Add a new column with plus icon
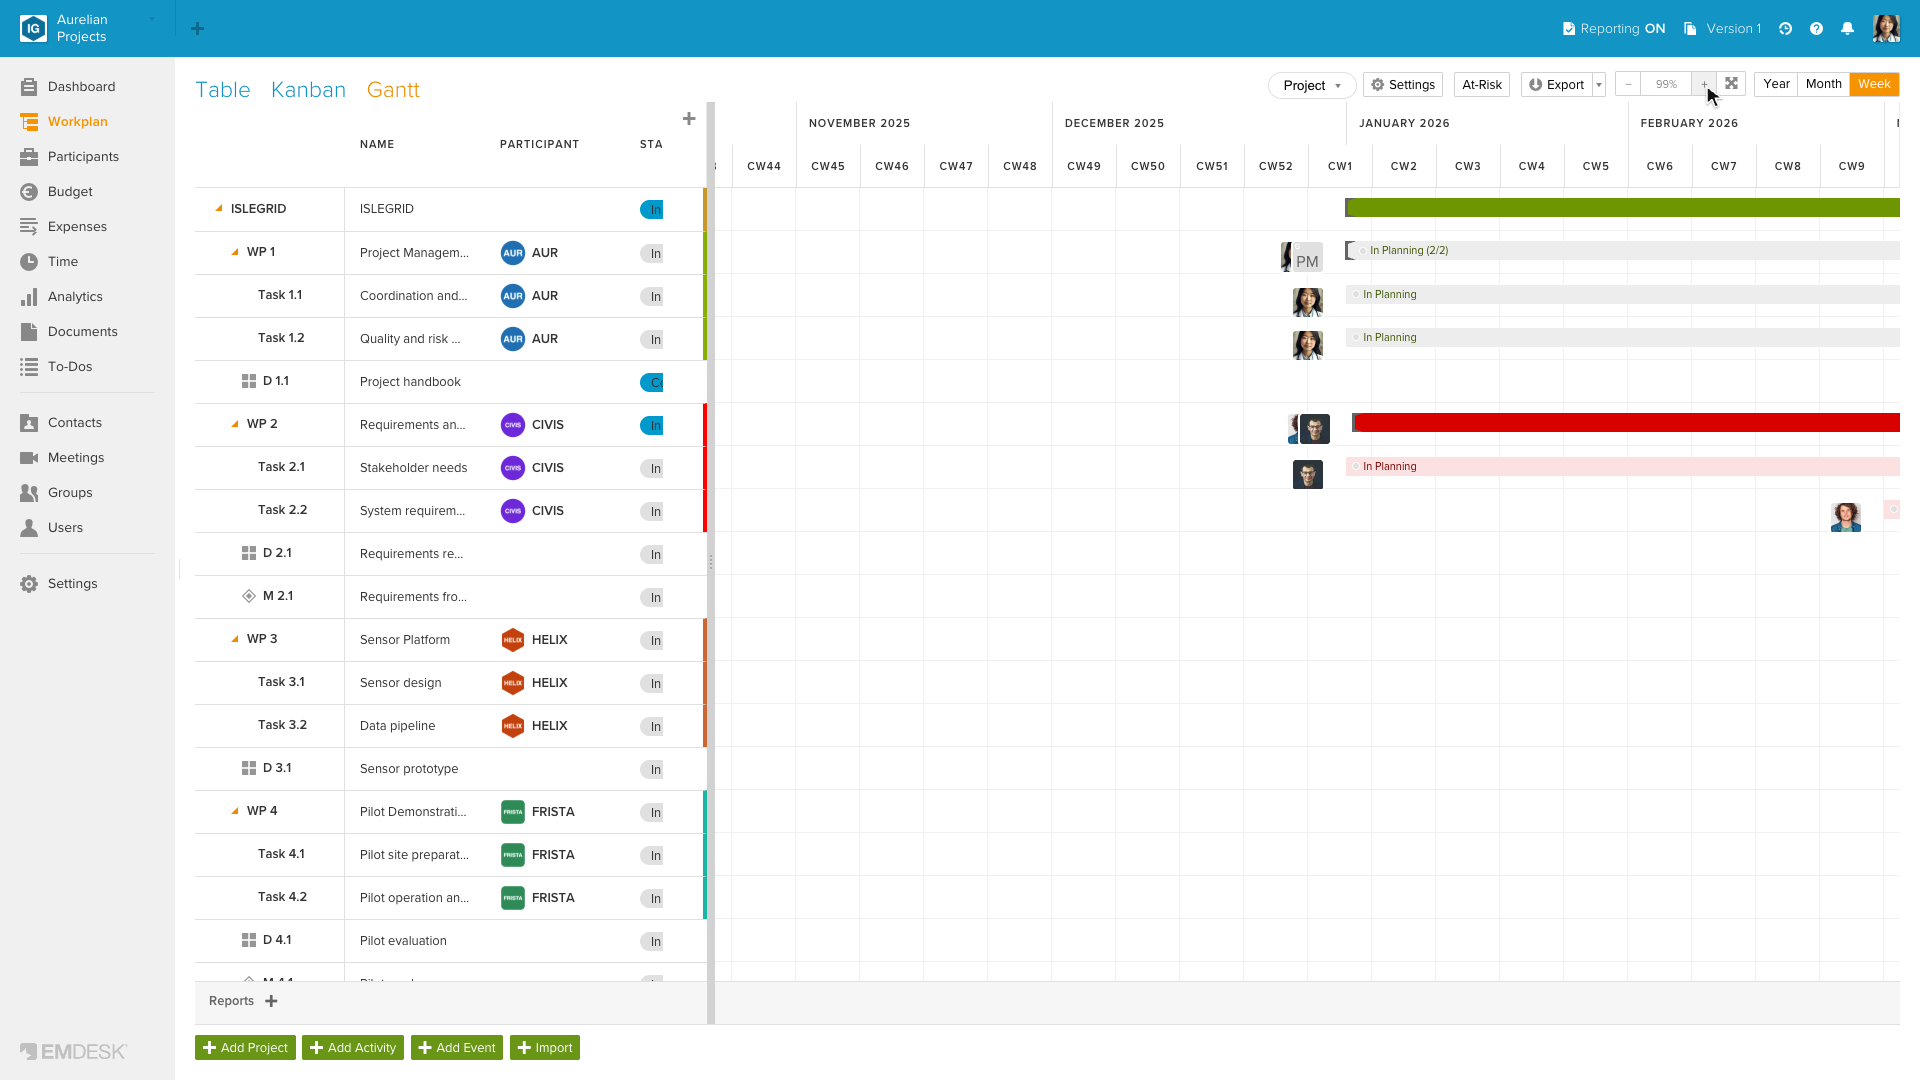1920x1080 pixels. pyautogui.click(x=689, y=119)
